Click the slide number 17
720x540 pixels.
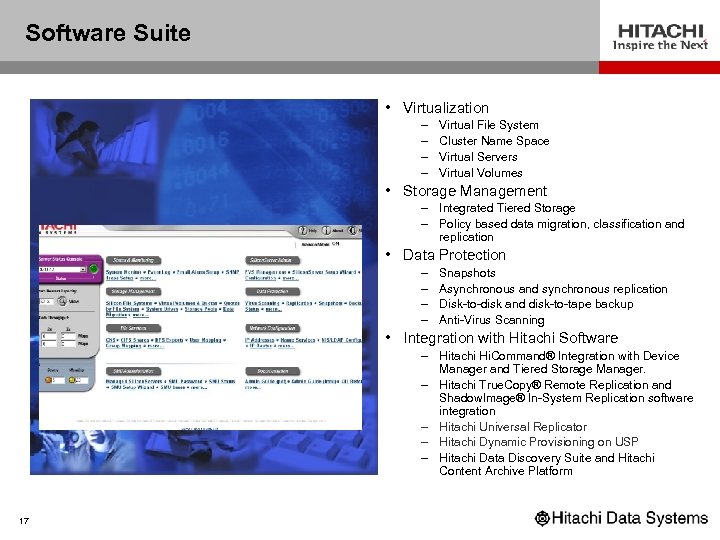click(24, 521)
